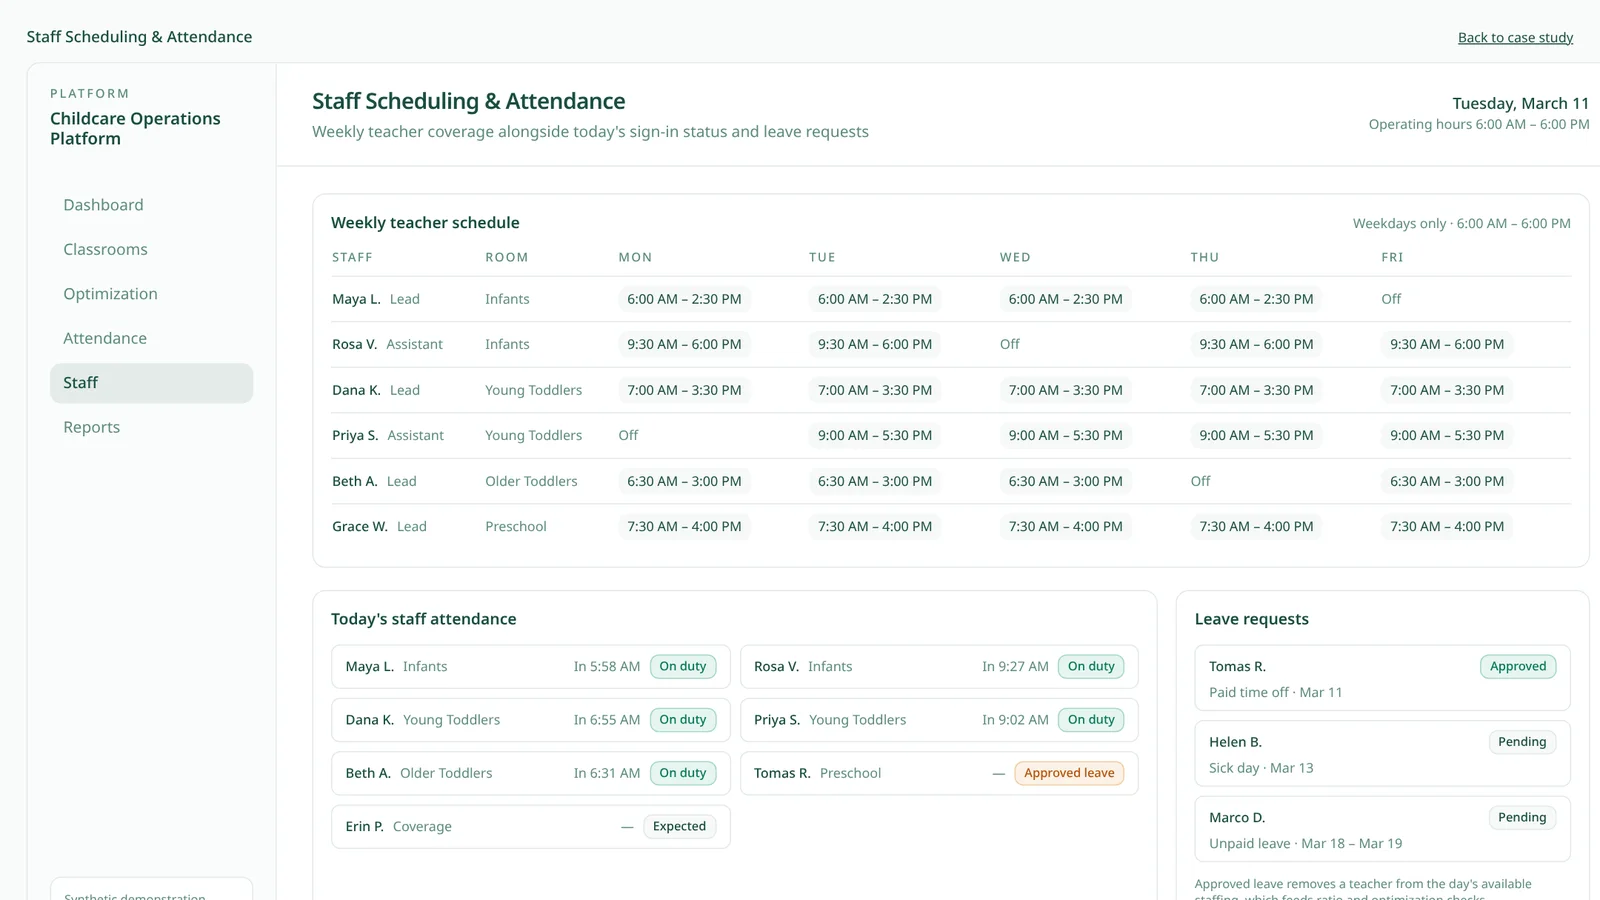Screen dimensions: 1600x900
Task: Click In 5:58 AM sign-in time for Maya L.
Action: (607, 666)
